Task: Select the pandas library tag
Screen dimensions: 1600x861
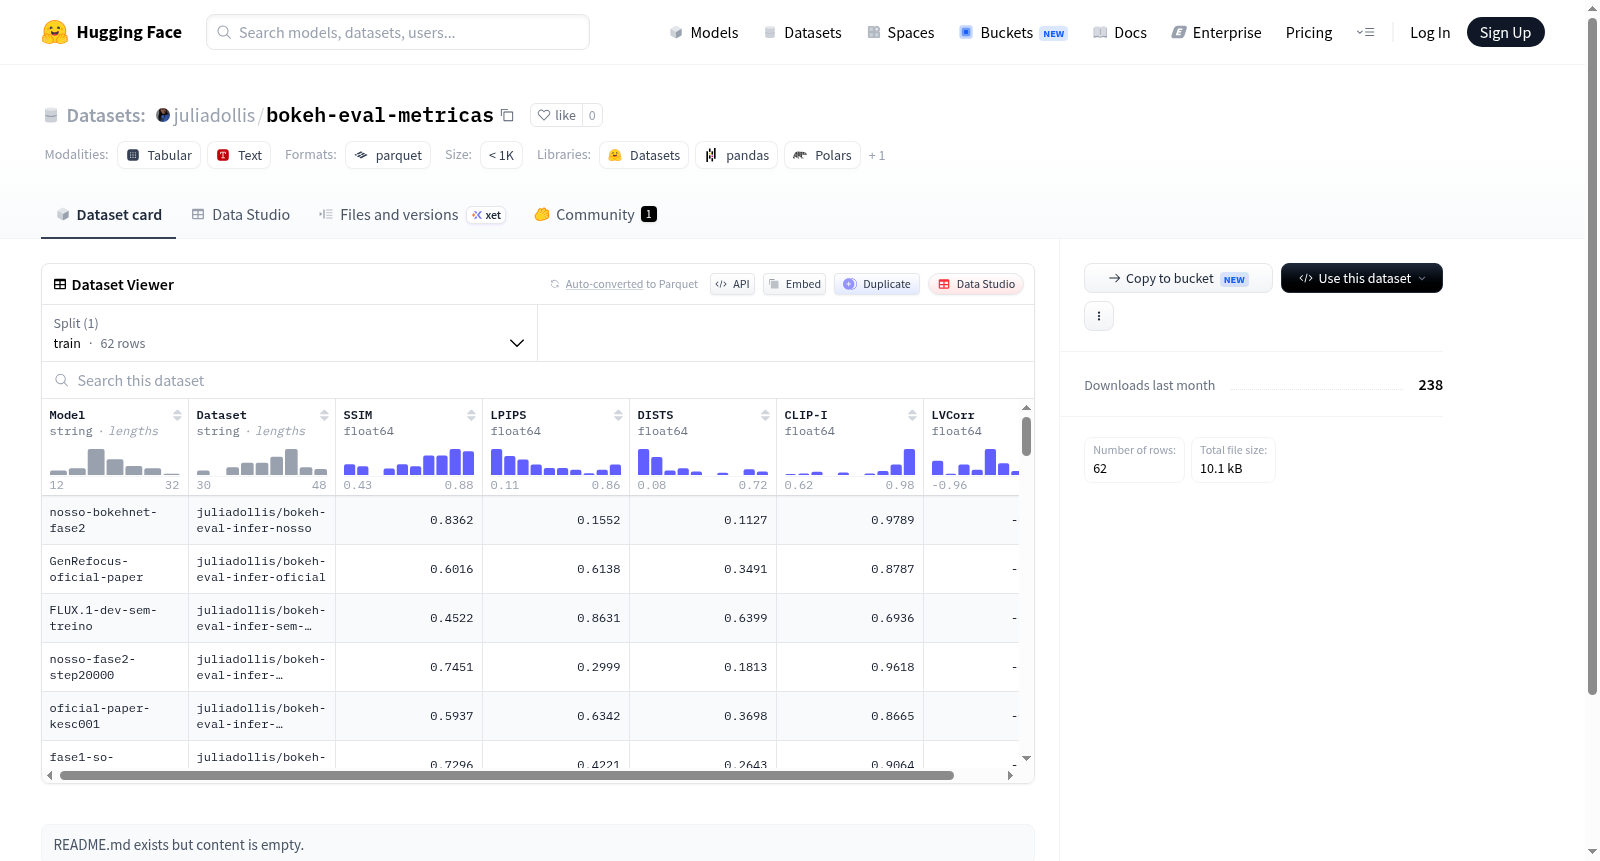Action: point(737,155)
